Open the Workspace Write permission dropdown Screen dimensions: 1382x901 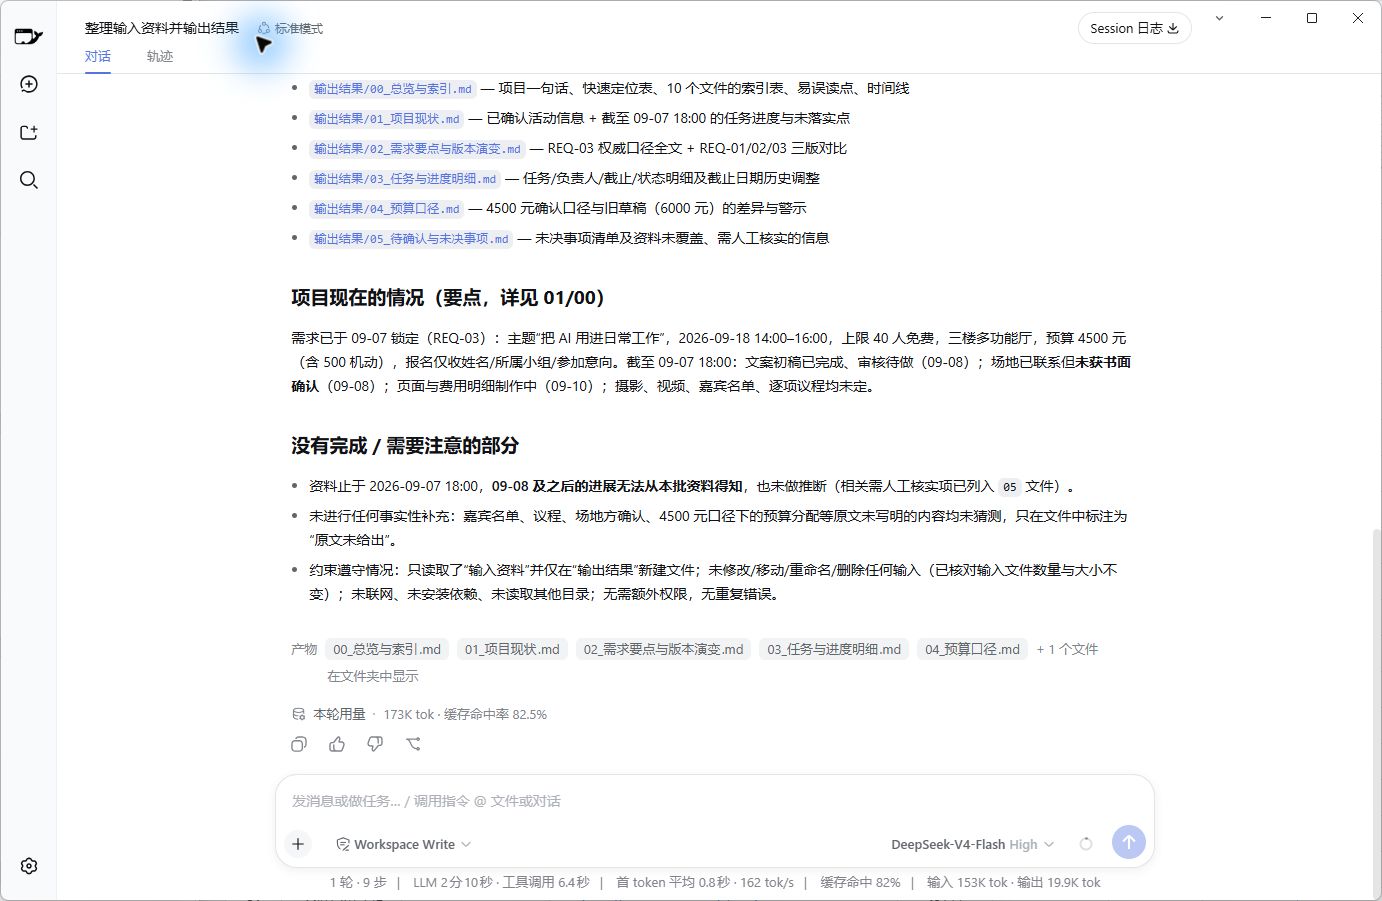404,844
